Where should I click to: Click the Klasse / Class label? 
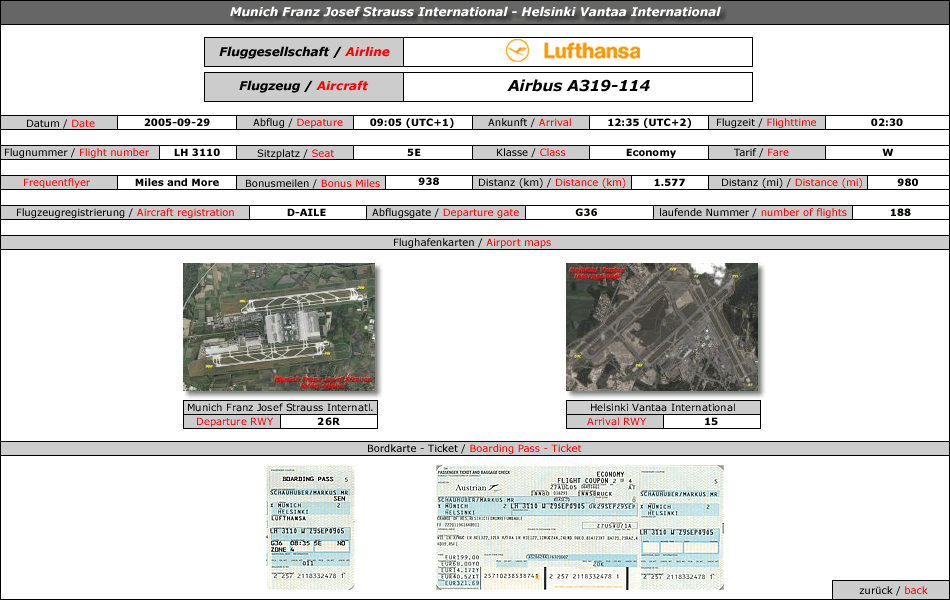tap(531, 153)
